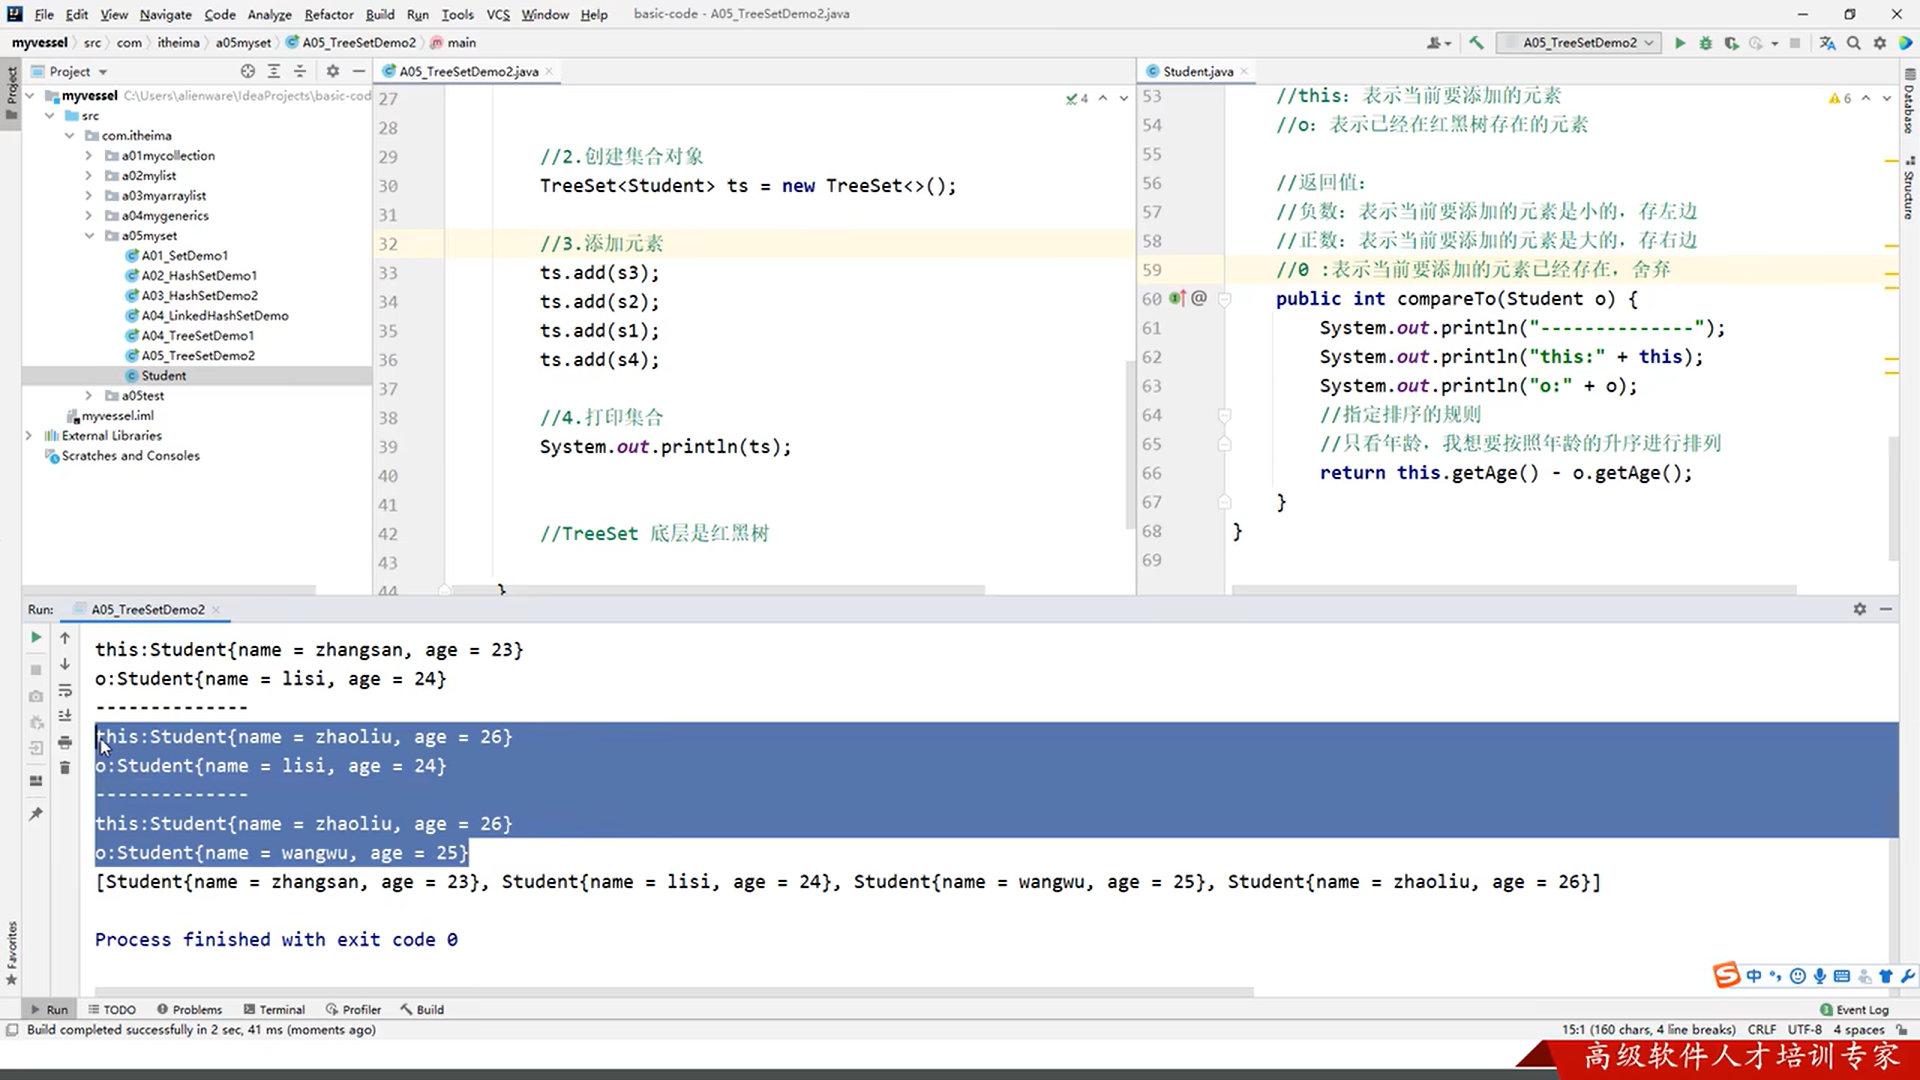Select A04_TreeSetDemo1 in project tree
The image size is (1920, 1080).
tap(197, 336)
